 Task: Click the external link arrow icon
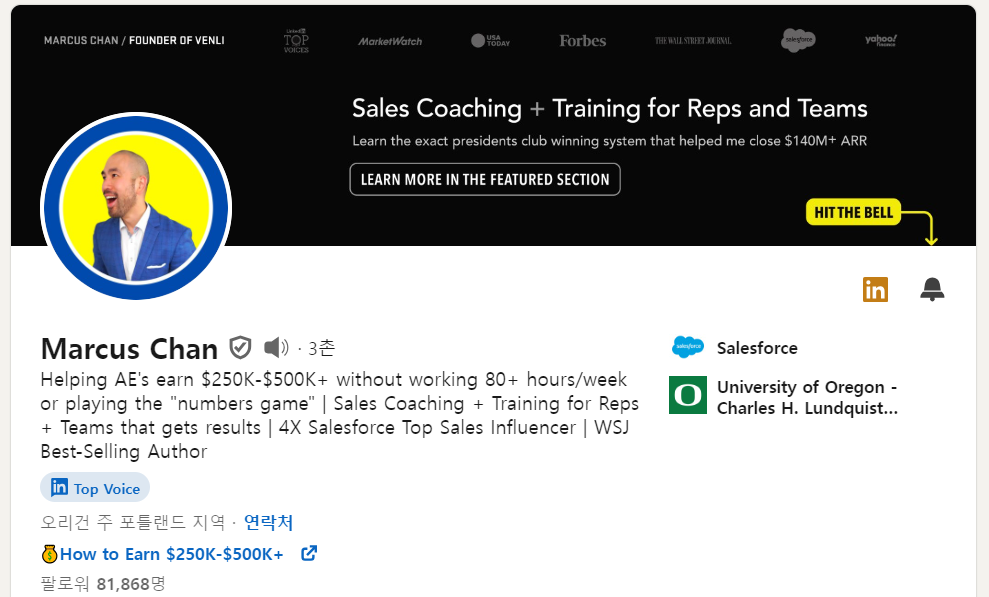[x=309, y=553]
